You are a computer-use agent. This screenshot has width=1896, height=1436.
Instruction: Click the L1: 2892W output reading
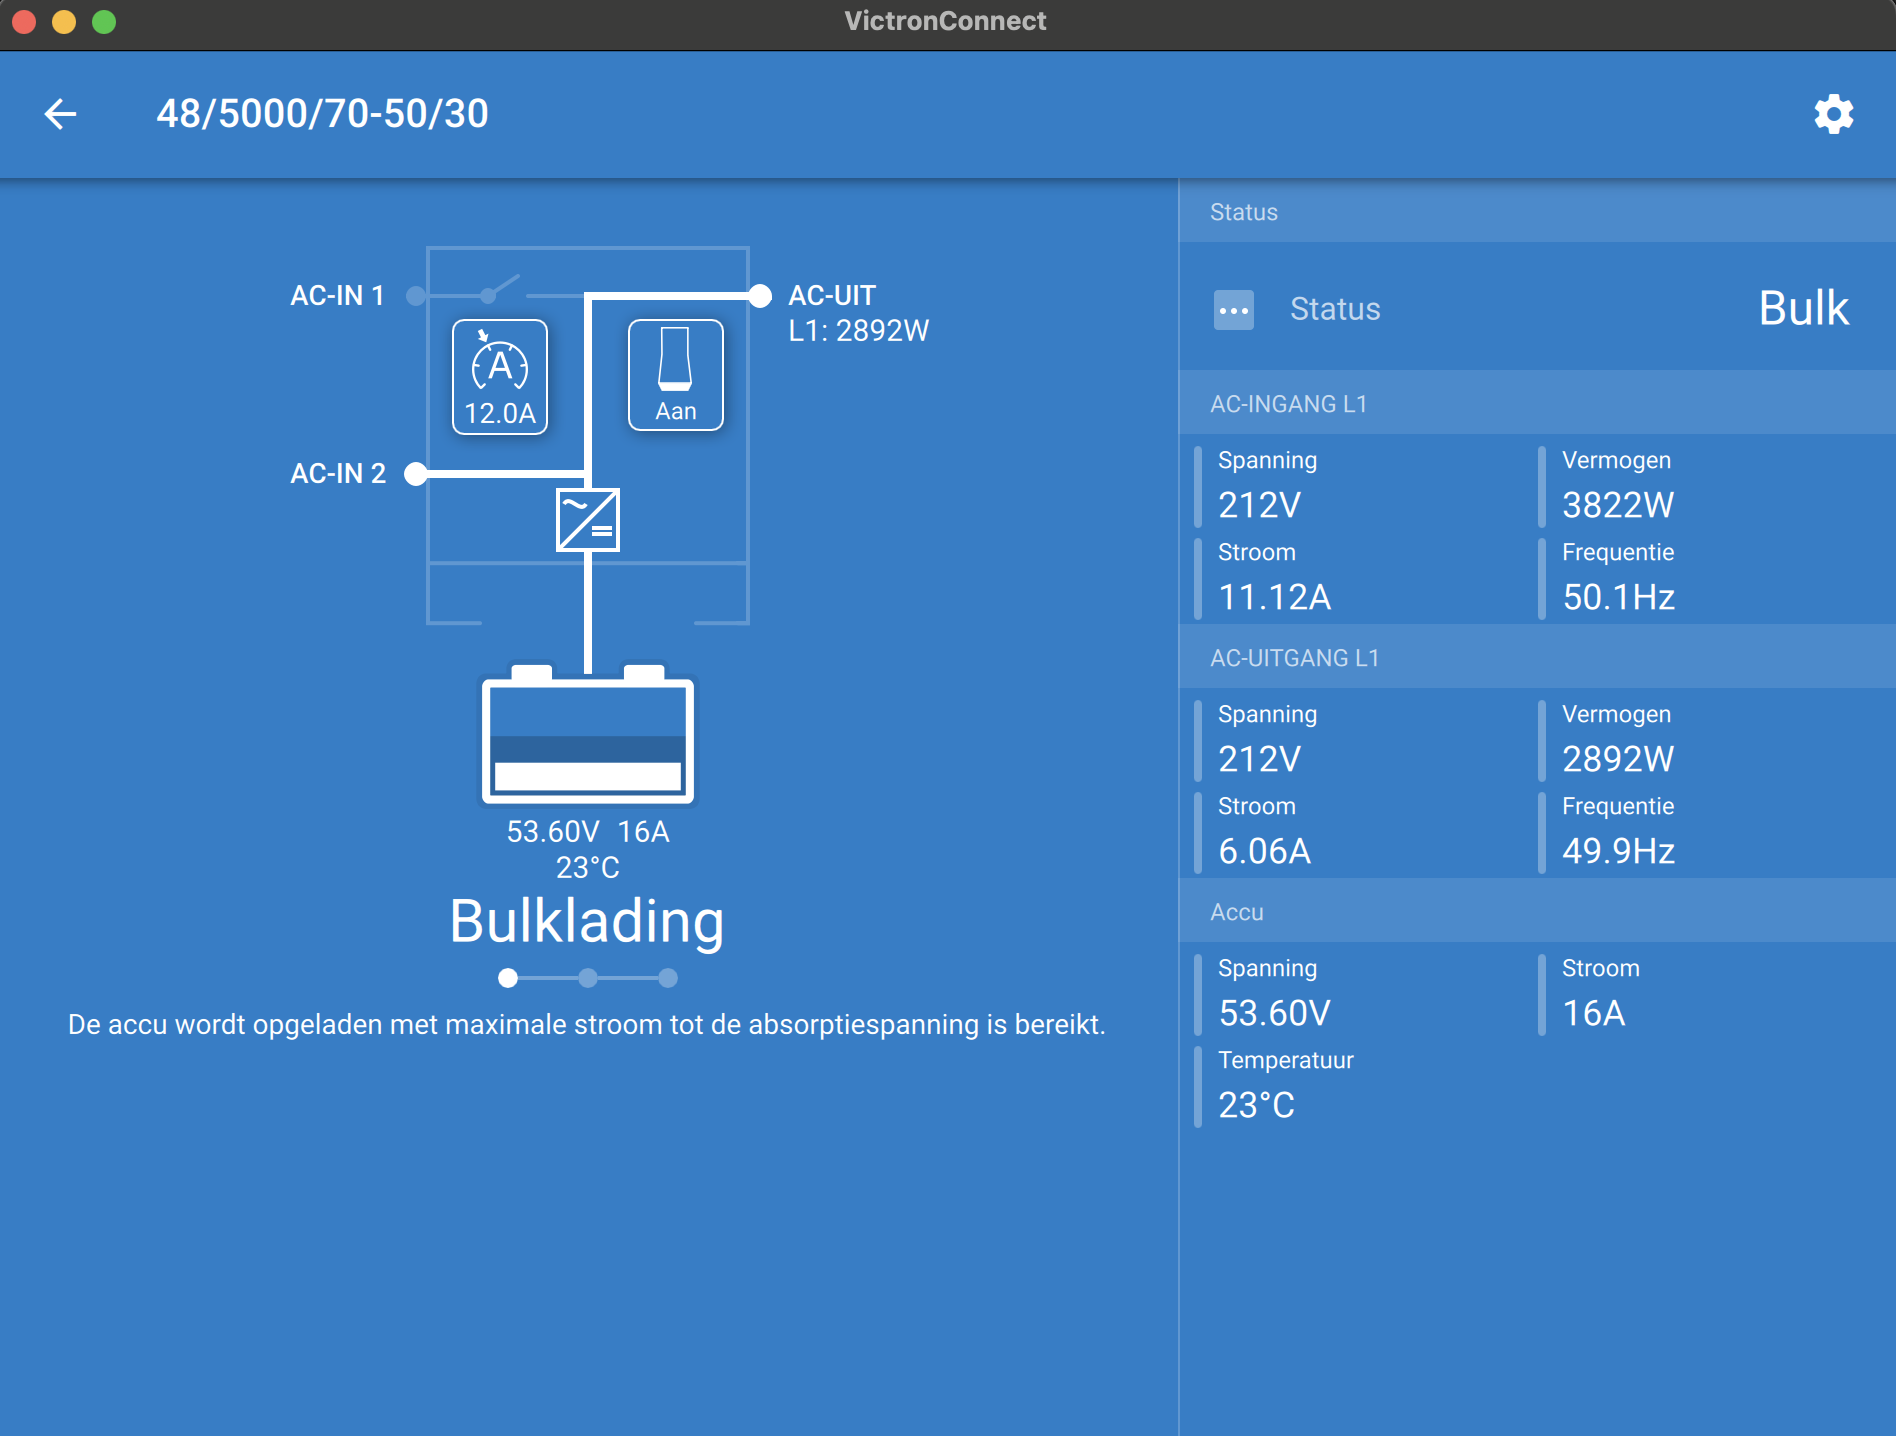pos(859,331)
